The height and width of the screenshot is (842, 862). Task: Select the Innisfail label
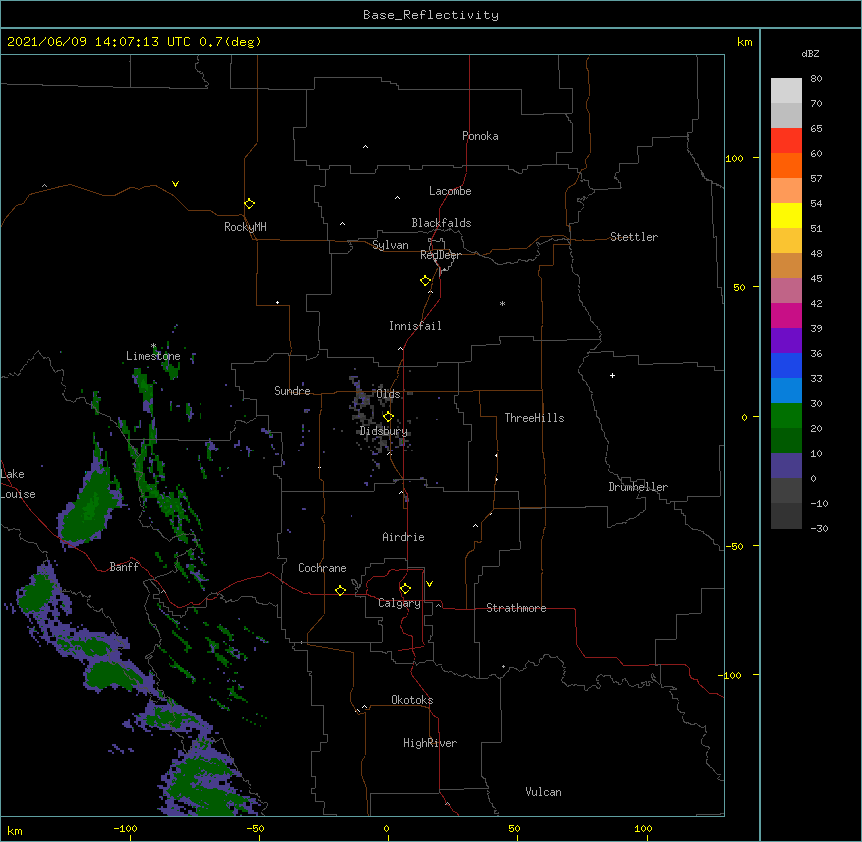point(415,326)
